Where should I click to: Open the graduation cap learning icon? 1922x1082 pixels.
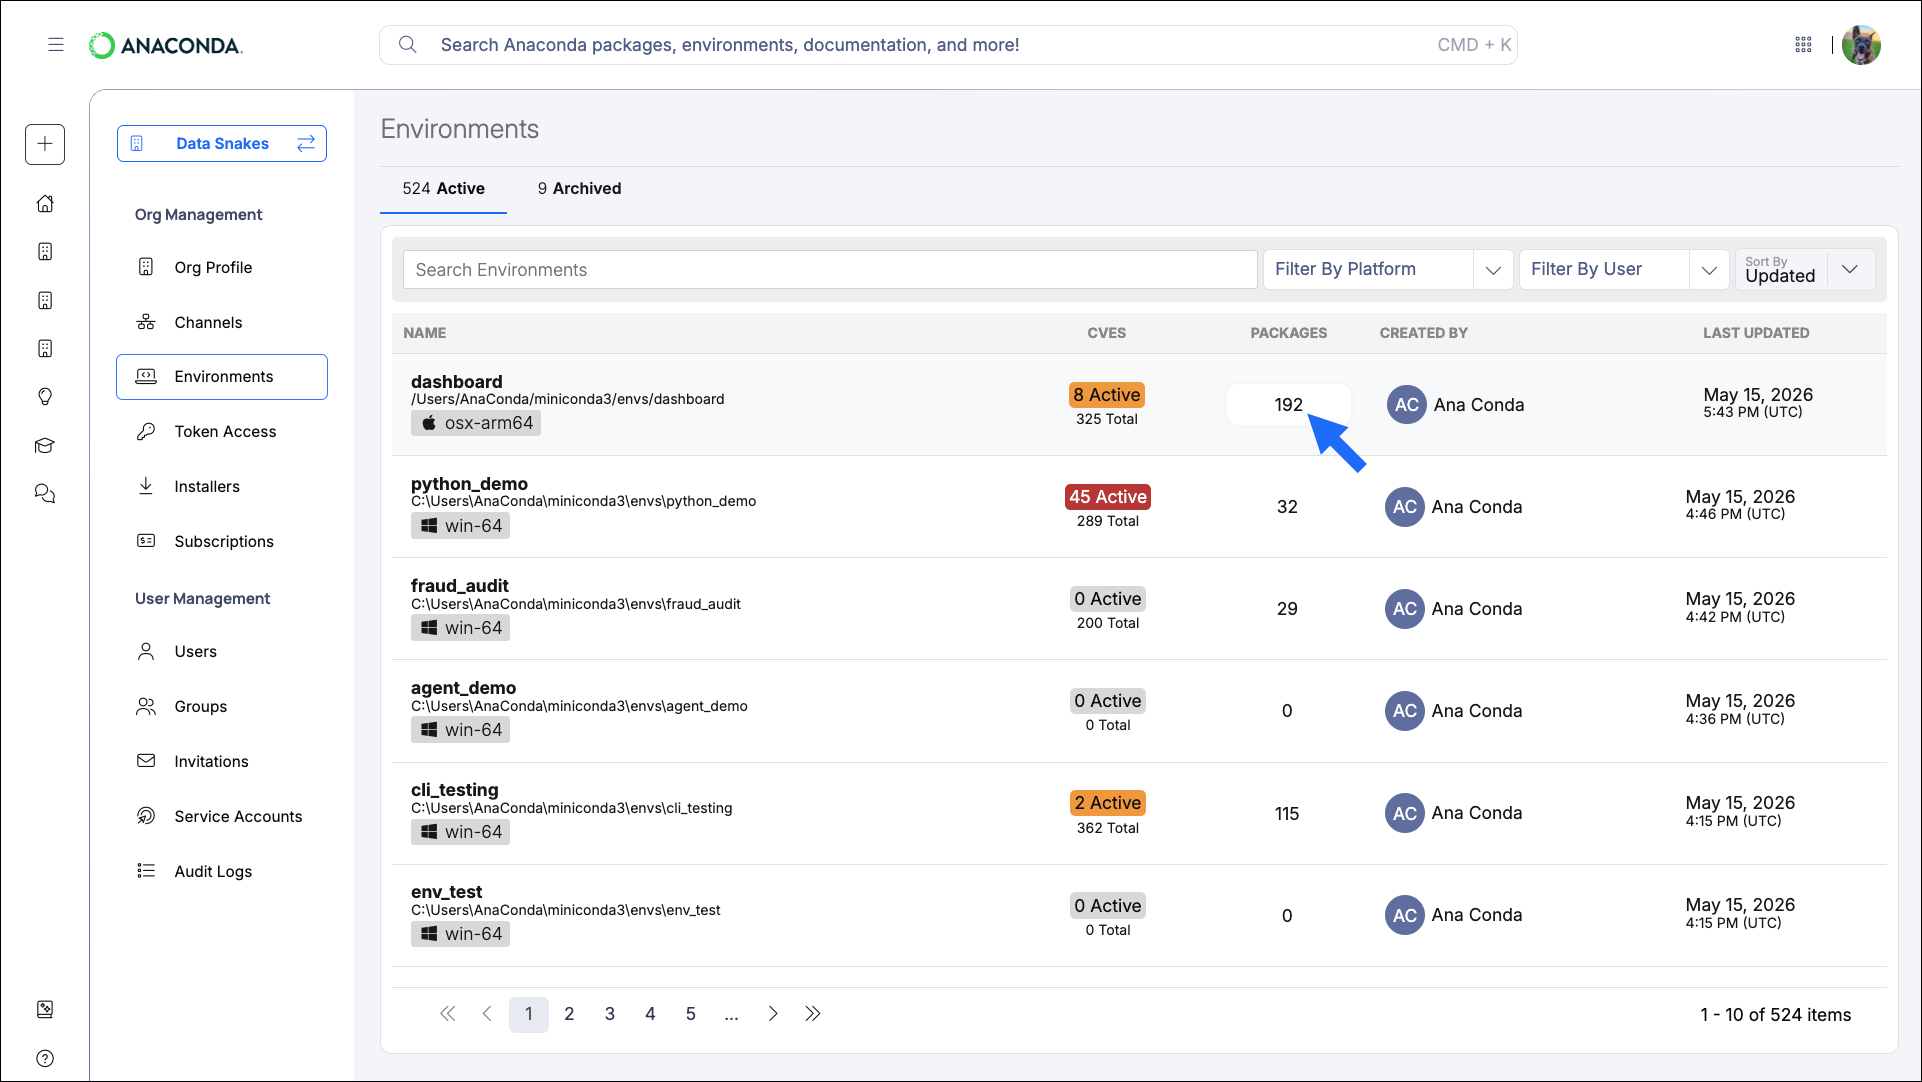pos(45,446)
